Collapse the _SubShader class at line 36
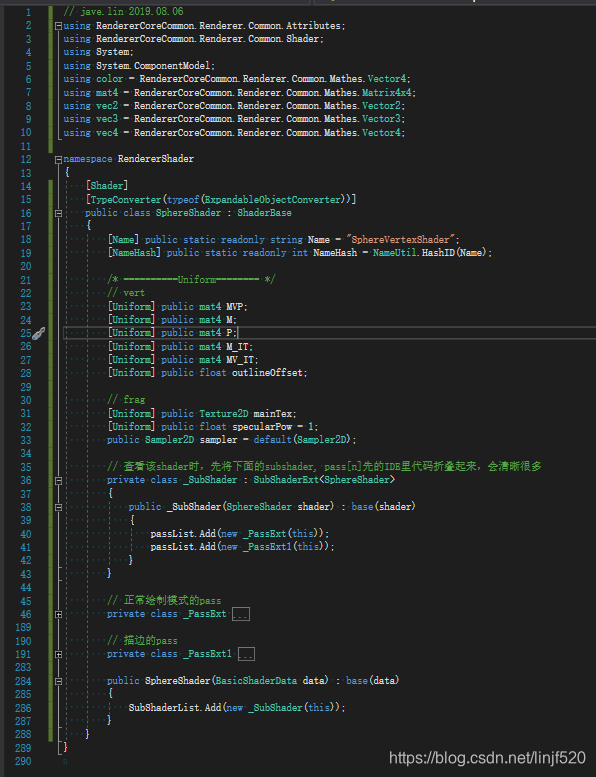 (x=58, y=481)
